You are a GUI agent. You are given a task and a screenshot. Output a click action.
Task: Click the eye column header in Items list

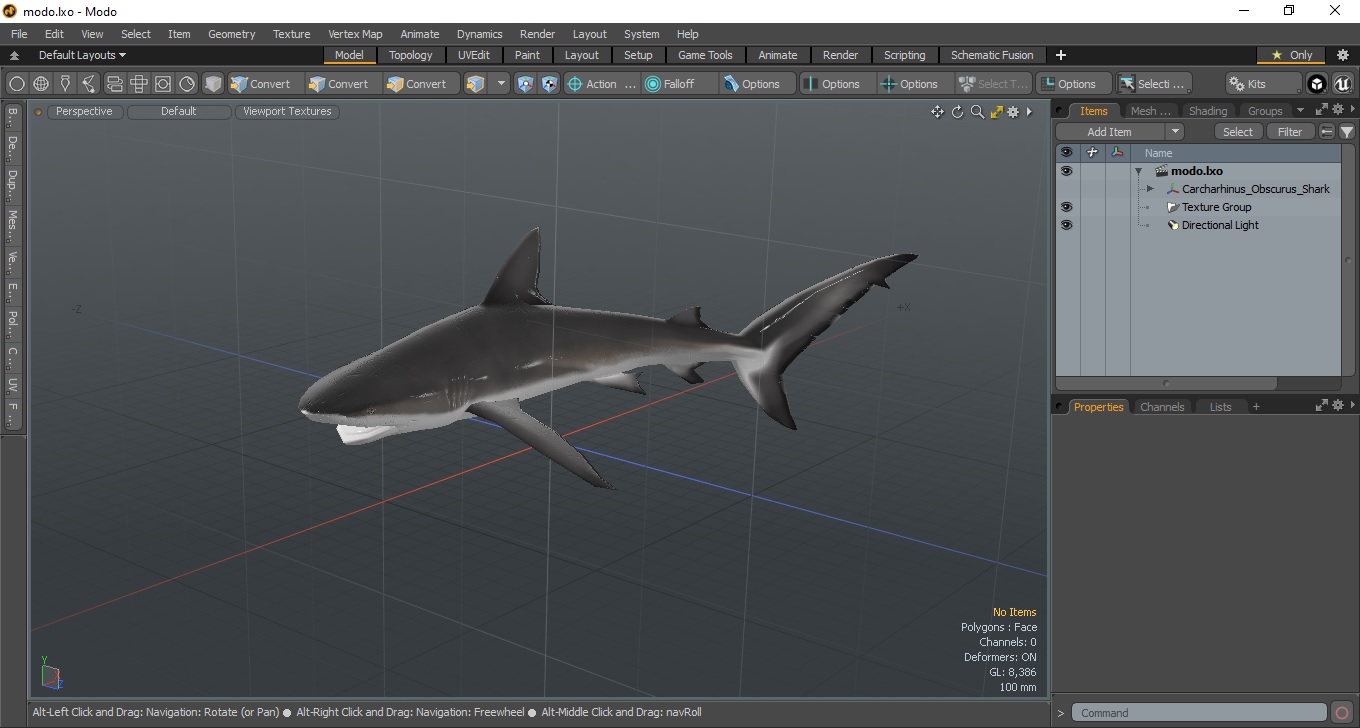click(1066, 153)
